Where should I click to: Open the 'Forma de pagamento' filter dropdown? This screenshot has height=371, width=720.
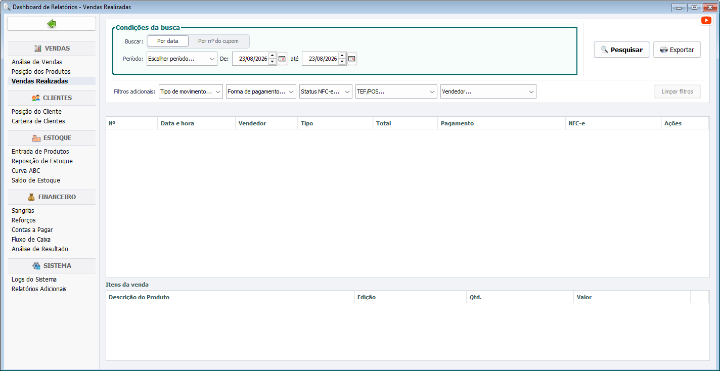[261, 91]
